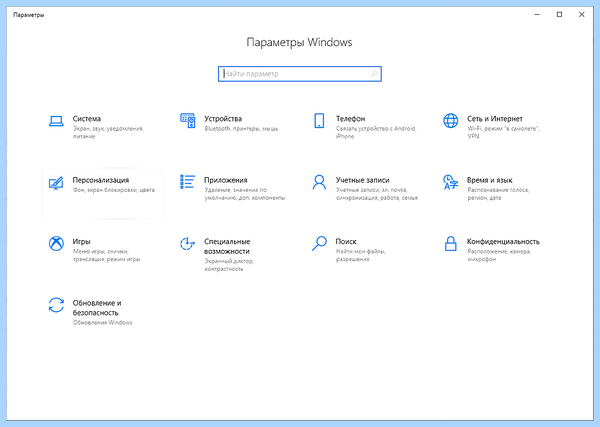The image size is (600, 427).
Task: Click 'Wi-Fi, режим "в самолете", VPN' text
Action: click(503, 132)
